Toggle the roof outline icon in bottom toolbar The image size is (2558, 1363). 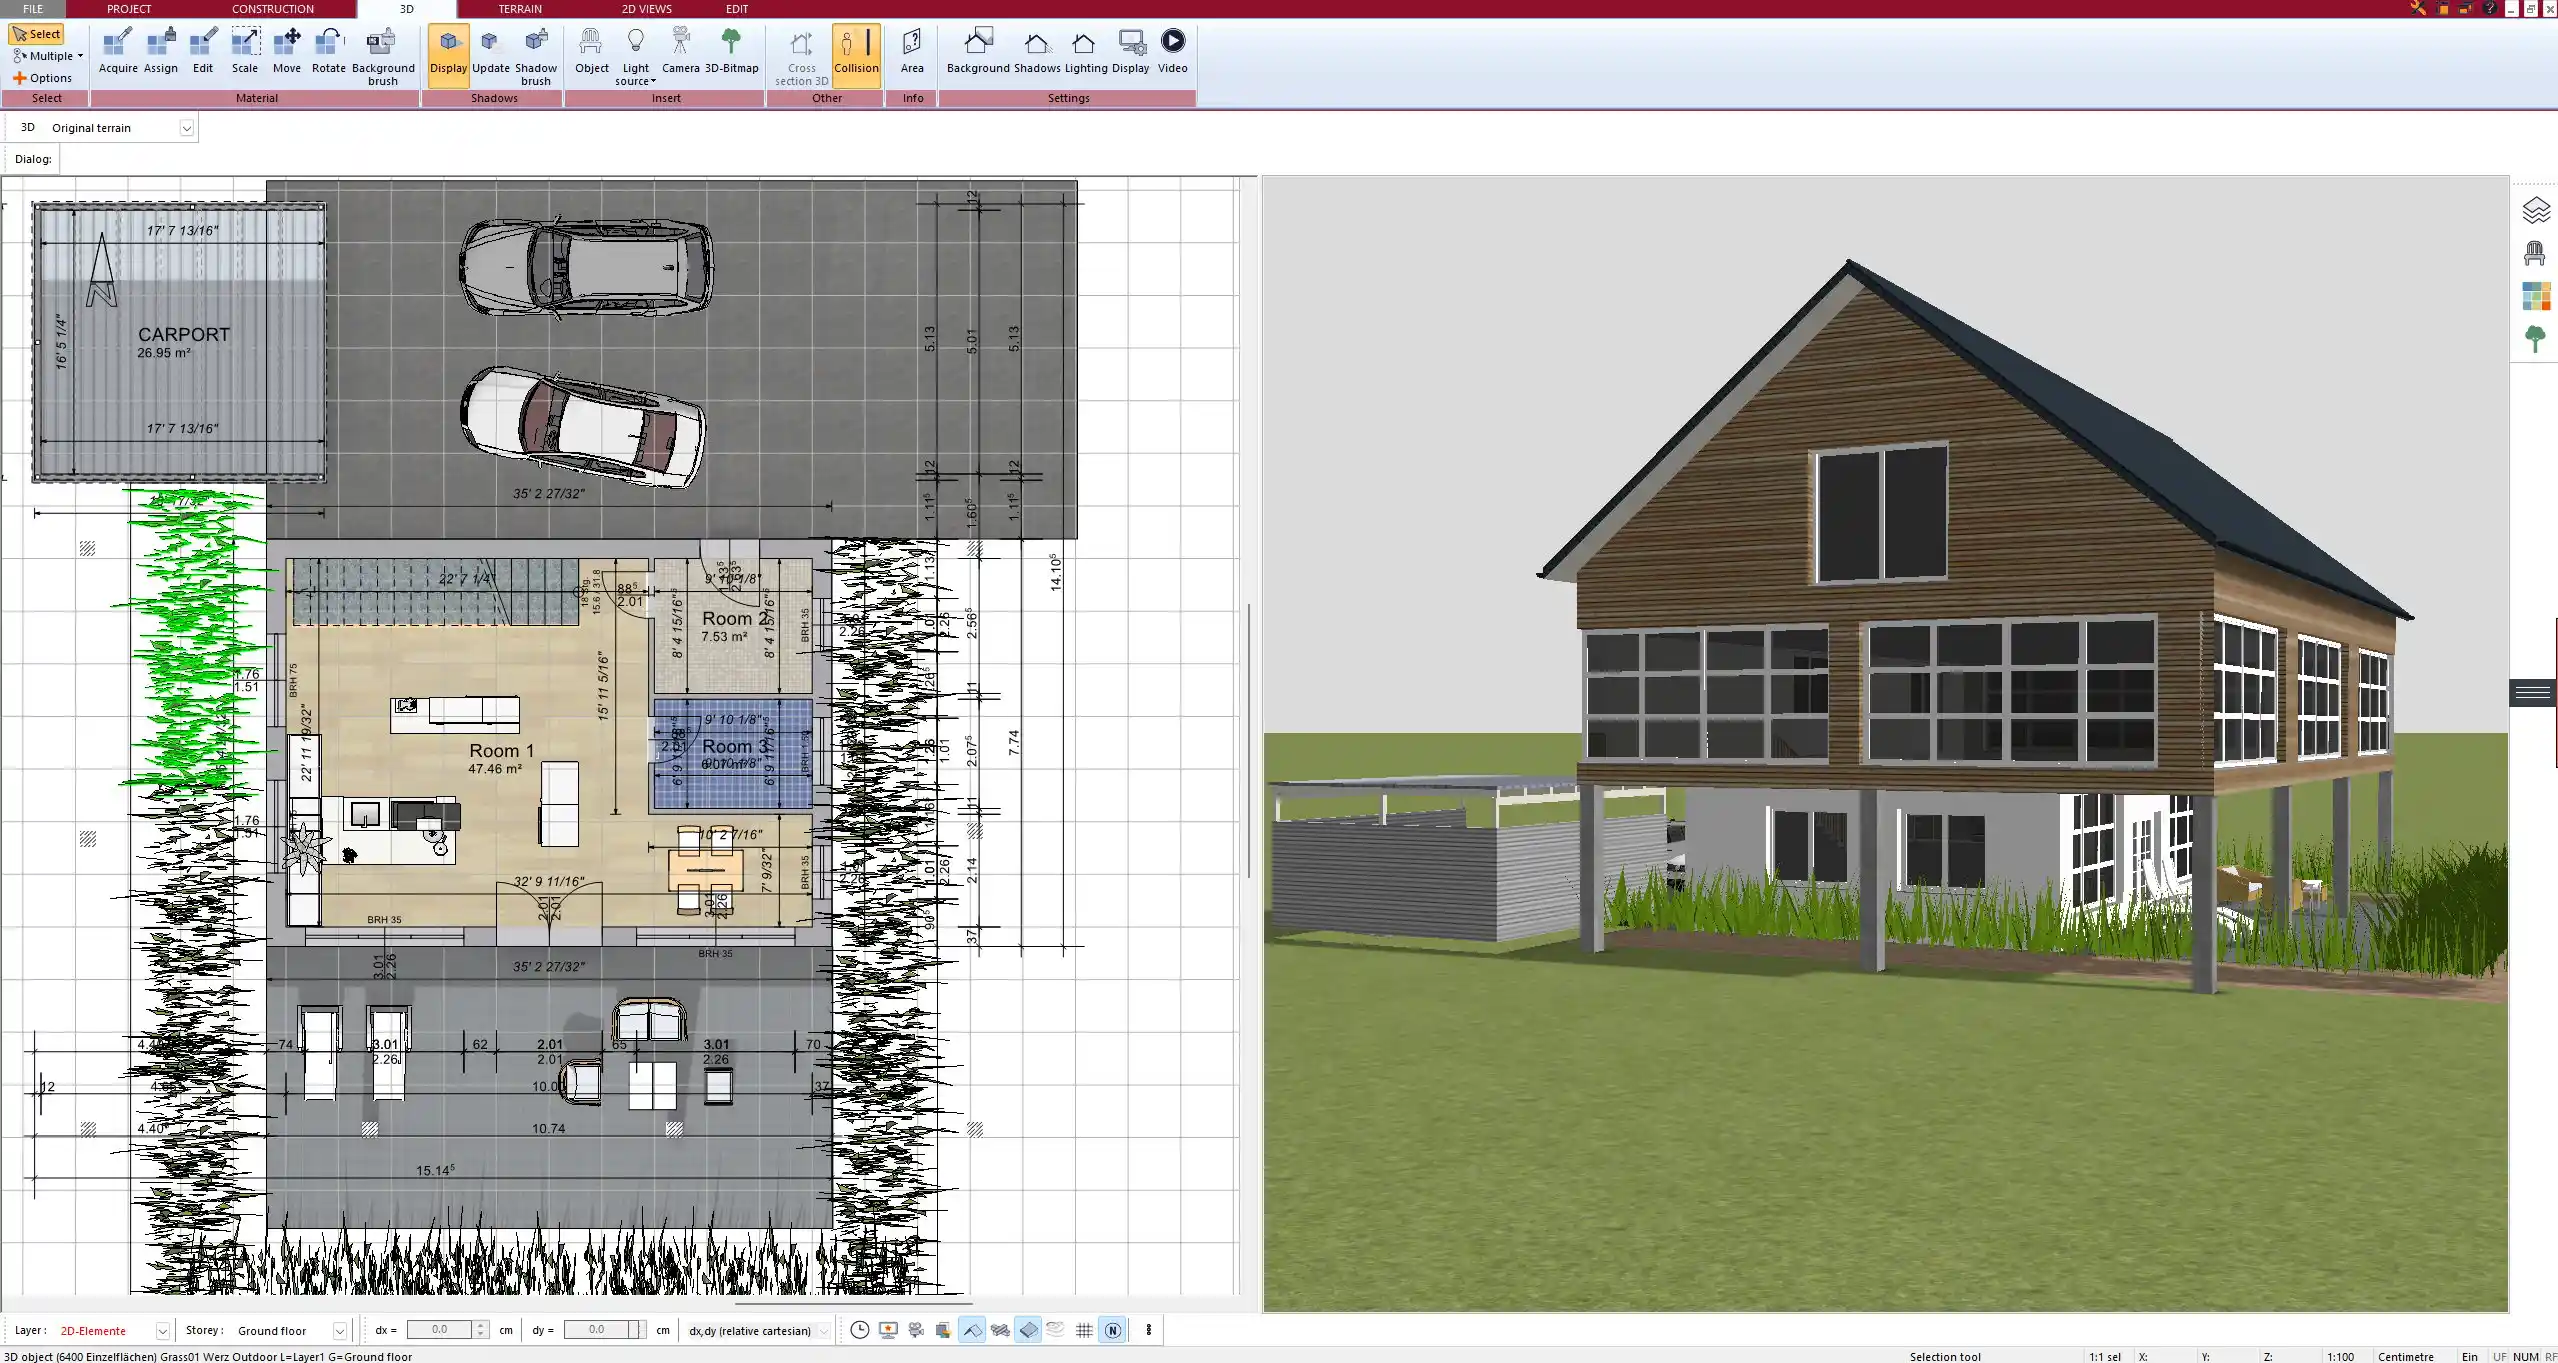click(x=972, y=1330)
